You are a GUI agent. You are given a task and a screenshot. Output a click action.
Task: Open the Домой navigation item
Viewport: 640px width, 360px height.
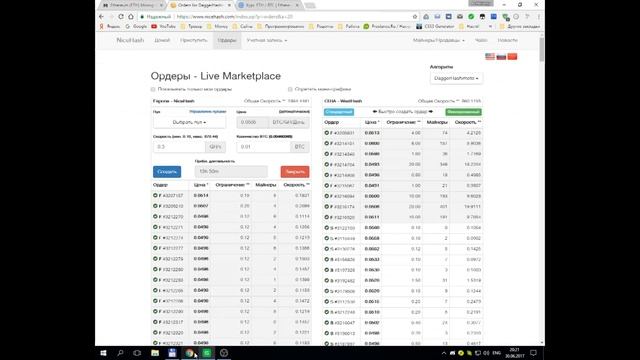[162, 40]
